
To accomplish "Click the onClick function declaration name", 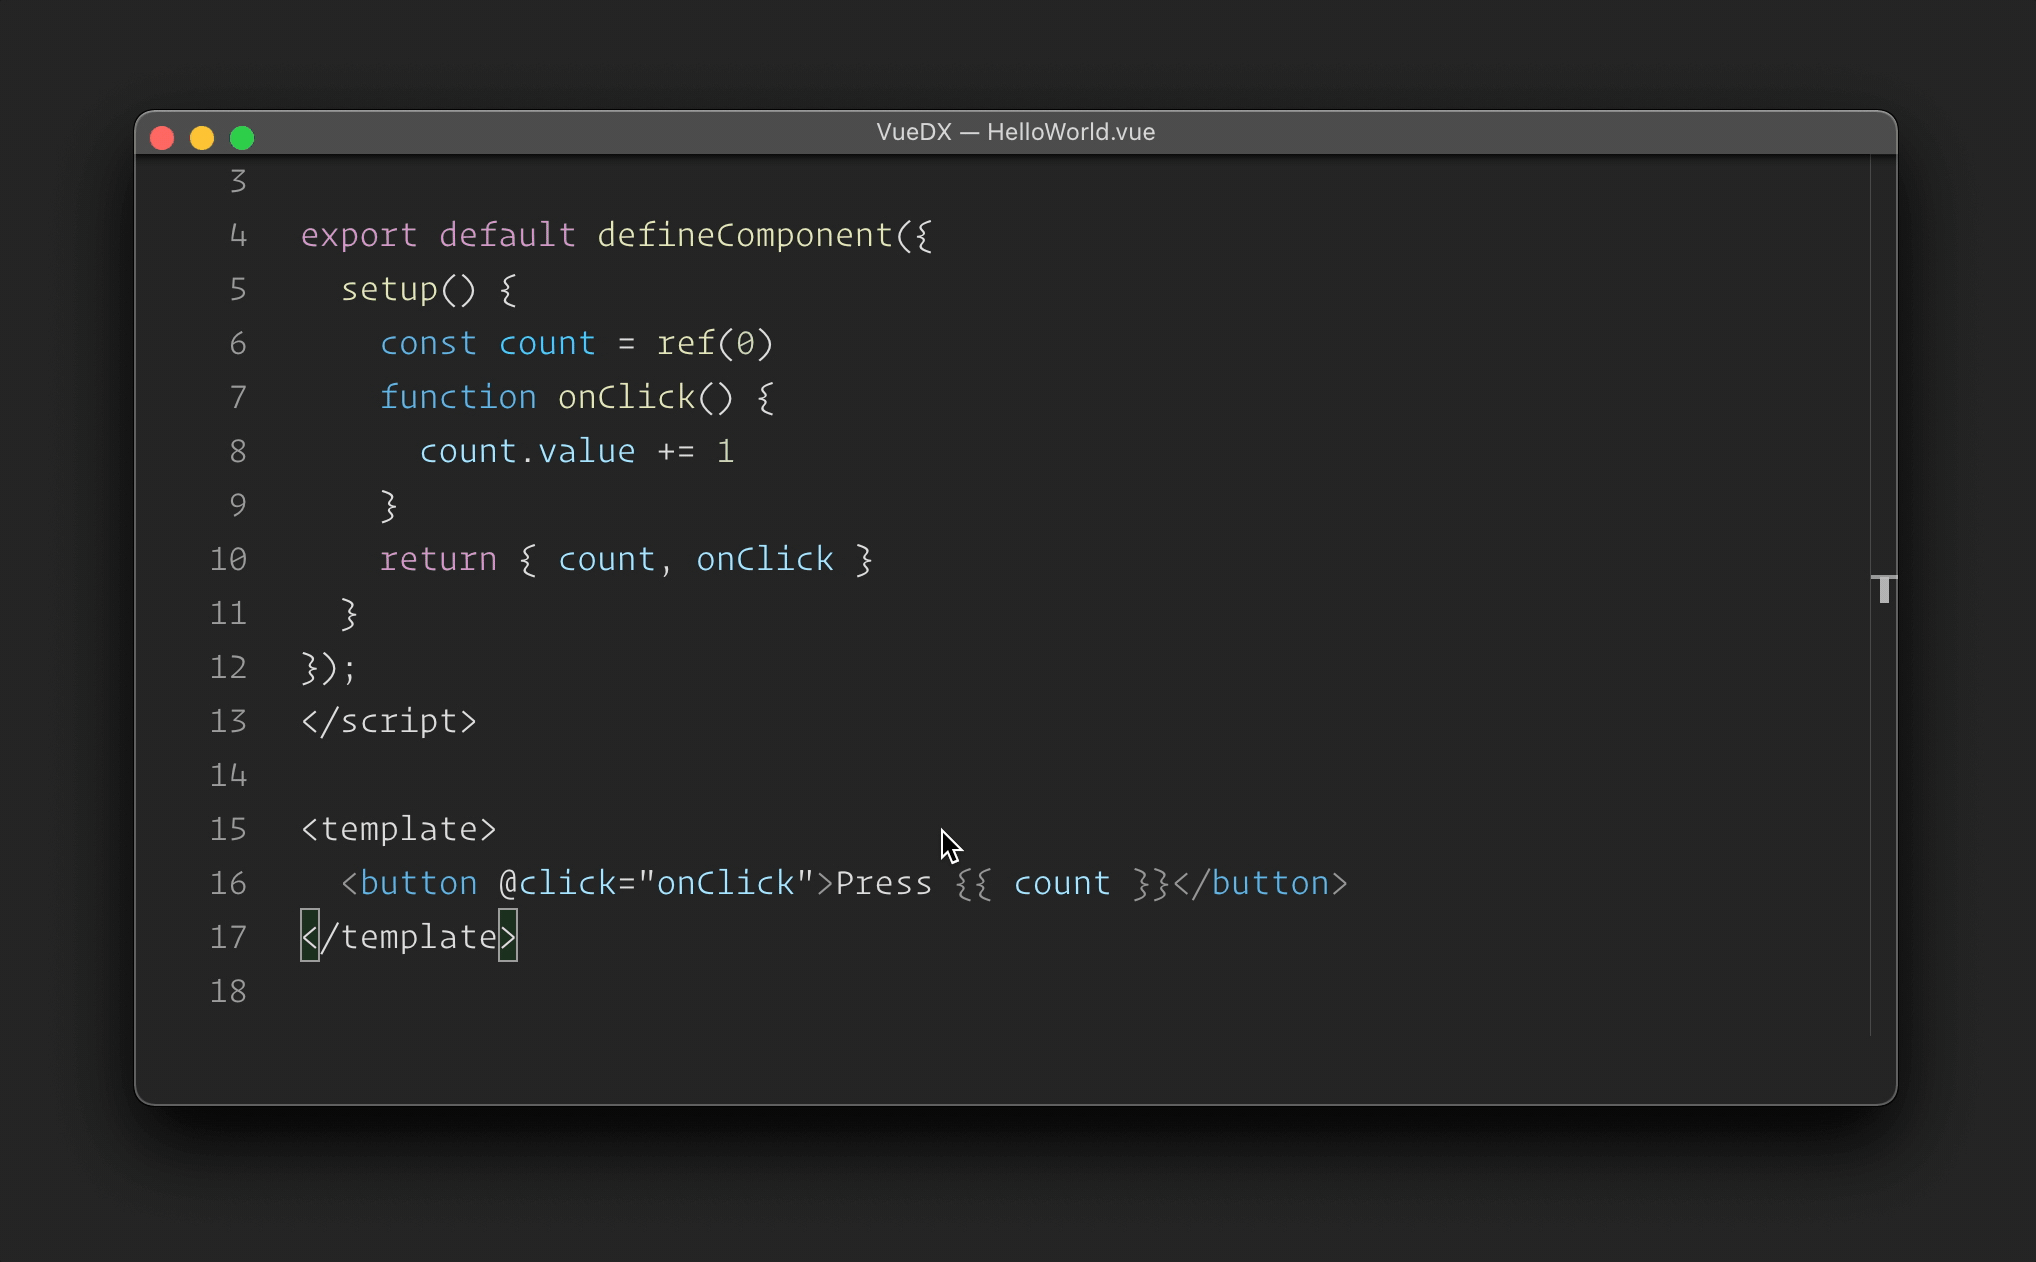I will coord(626,397).
